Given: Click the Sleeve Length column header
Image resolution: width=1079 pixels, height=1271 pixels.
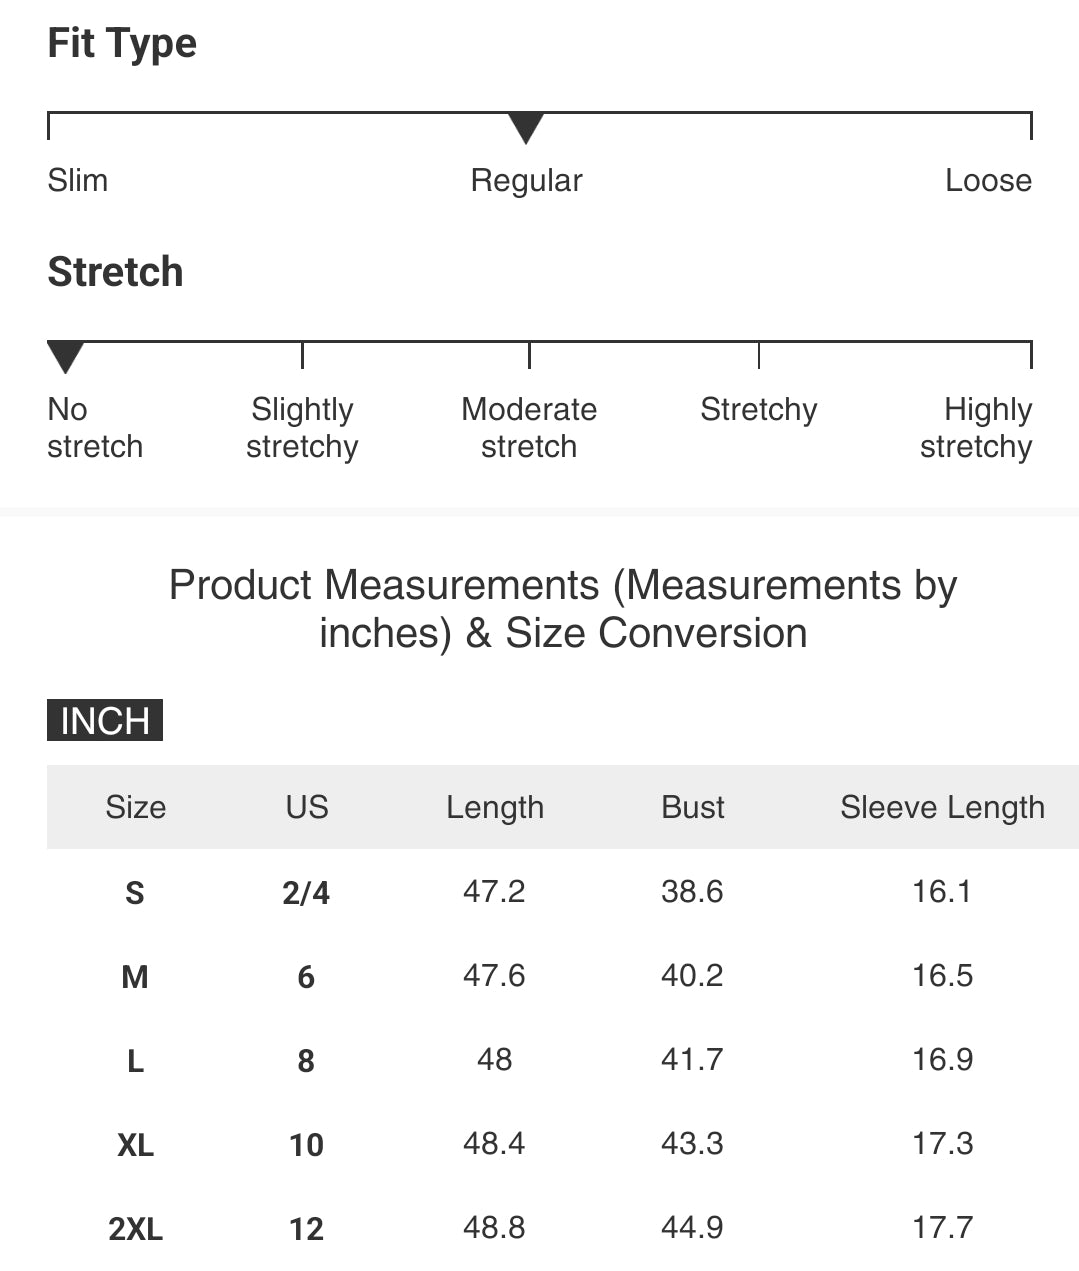Looking at the screenshot, I should 942,808.
